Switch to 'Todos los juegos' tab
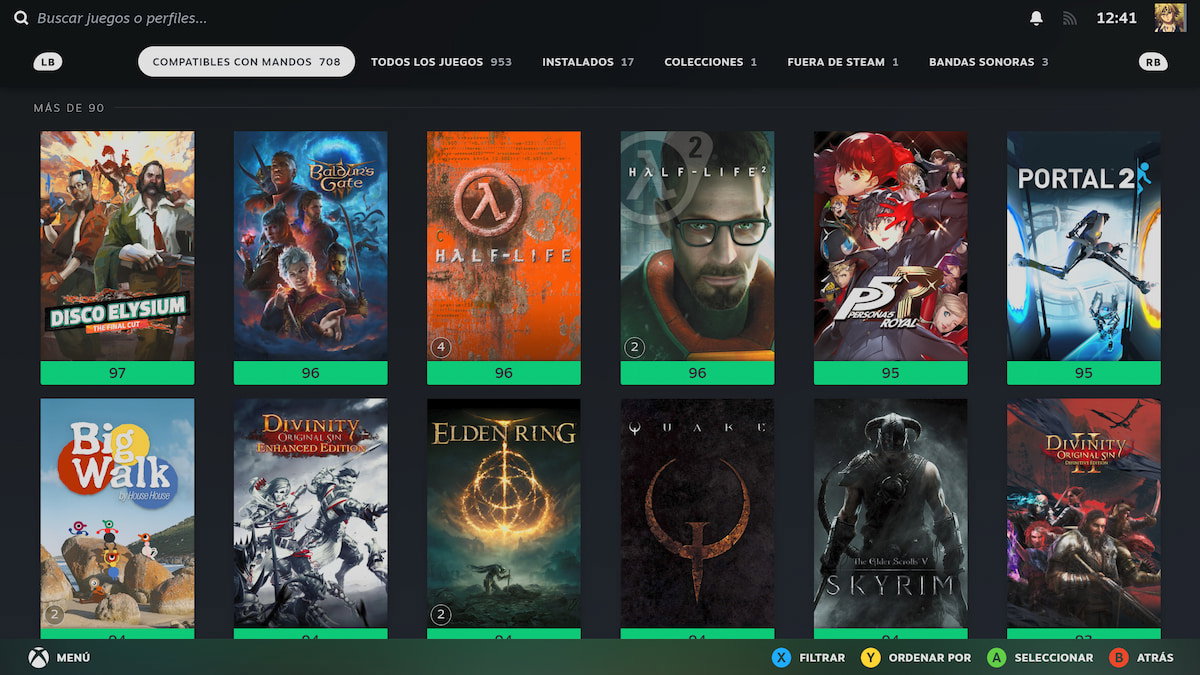1200x675 pixels. pyautogui.click(x=441, y=62)
